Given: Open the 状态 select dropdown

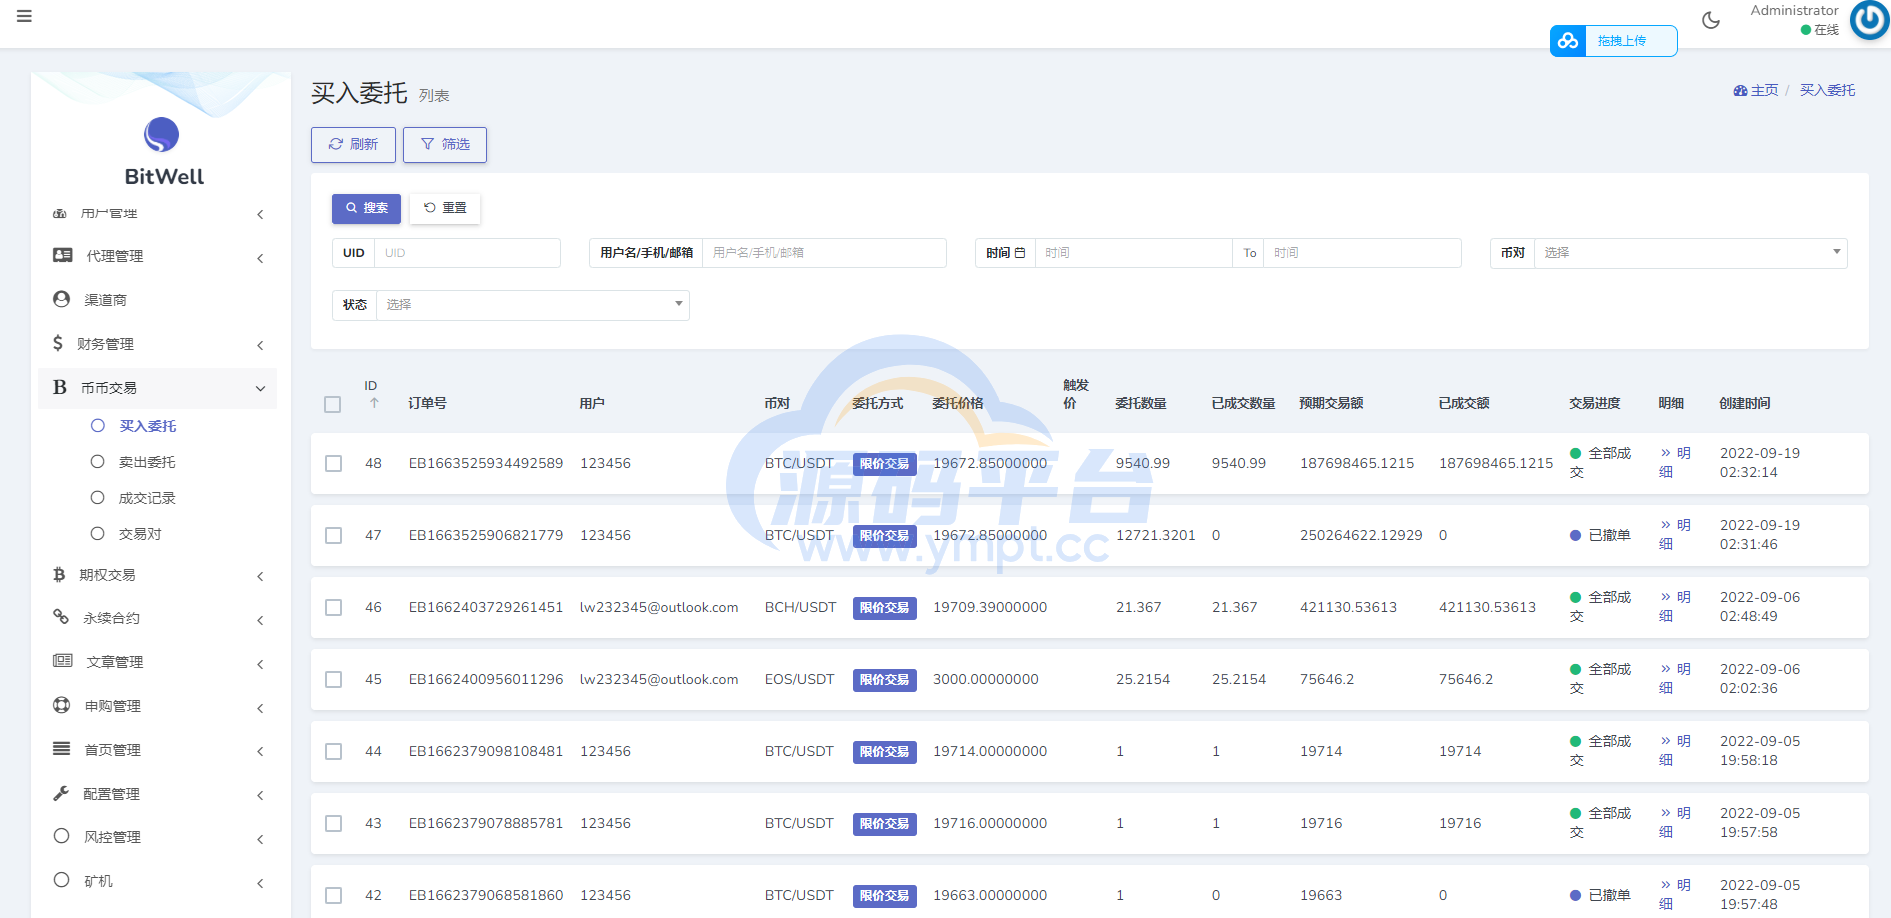Looking at the screenshot, I should pyautogui.click(x=532, y=305).
